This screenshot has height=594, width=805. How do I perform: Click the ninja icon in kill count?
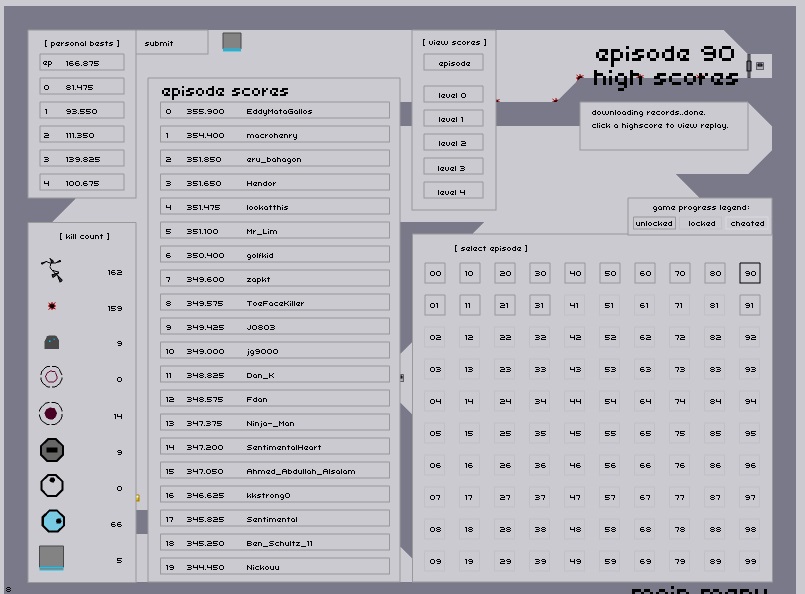52,269
